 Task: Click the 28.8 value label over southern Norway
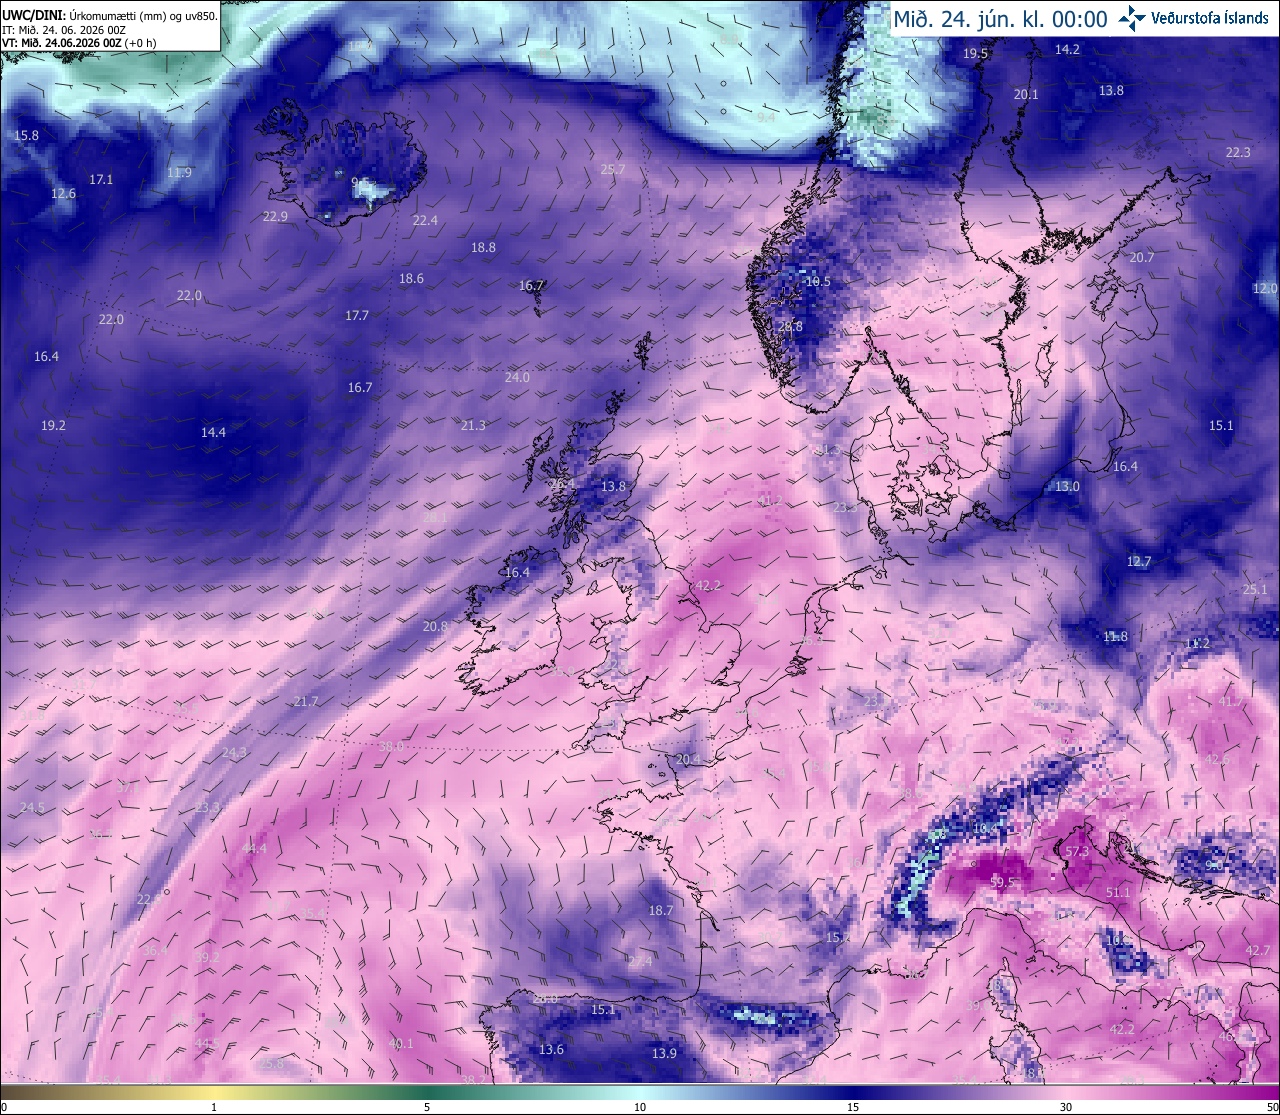pyautogui.click(x=790, y=326)
